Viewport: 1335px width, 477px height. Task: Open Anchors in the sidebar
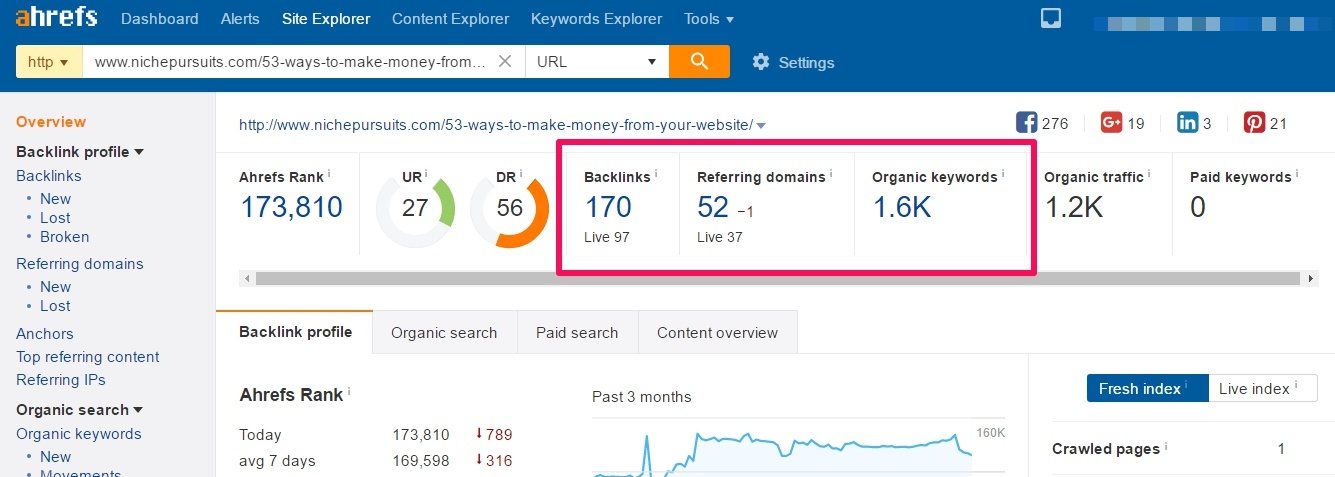coord(45,334)
